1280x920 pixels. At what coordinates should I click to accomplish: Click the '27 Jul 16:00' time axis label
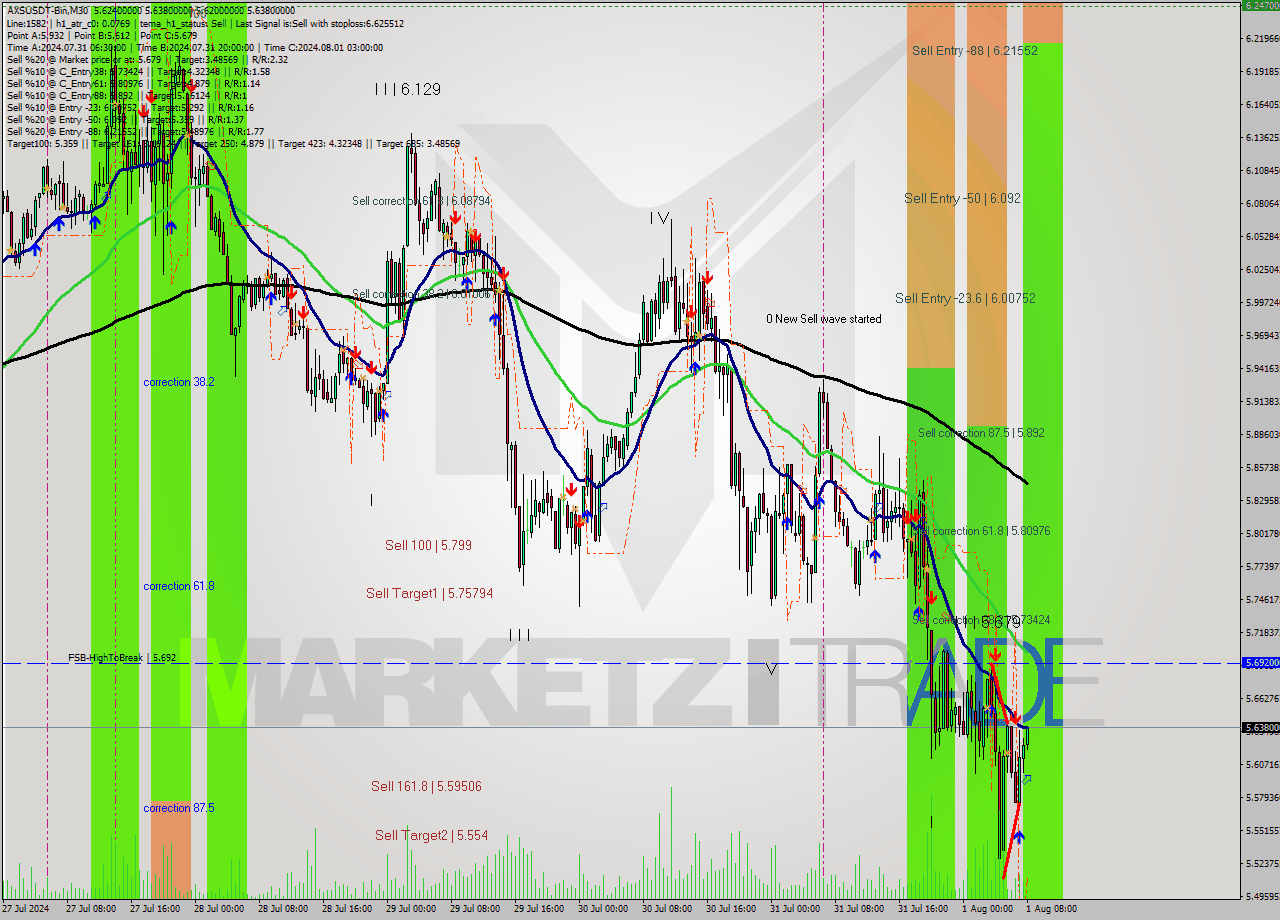coord(154,909)
